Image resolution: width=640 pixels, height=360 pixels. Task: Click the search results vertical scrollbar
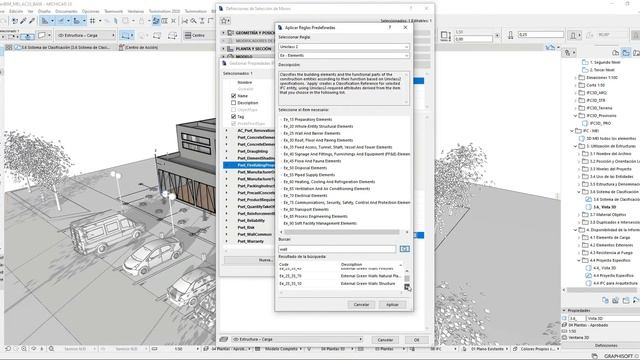(407, 278)
